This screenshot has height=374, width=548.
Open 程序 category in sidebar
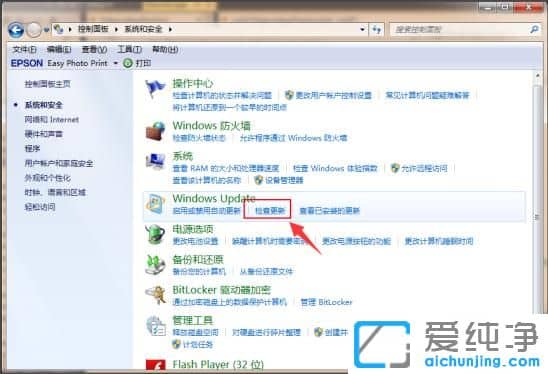coord(32,149)
